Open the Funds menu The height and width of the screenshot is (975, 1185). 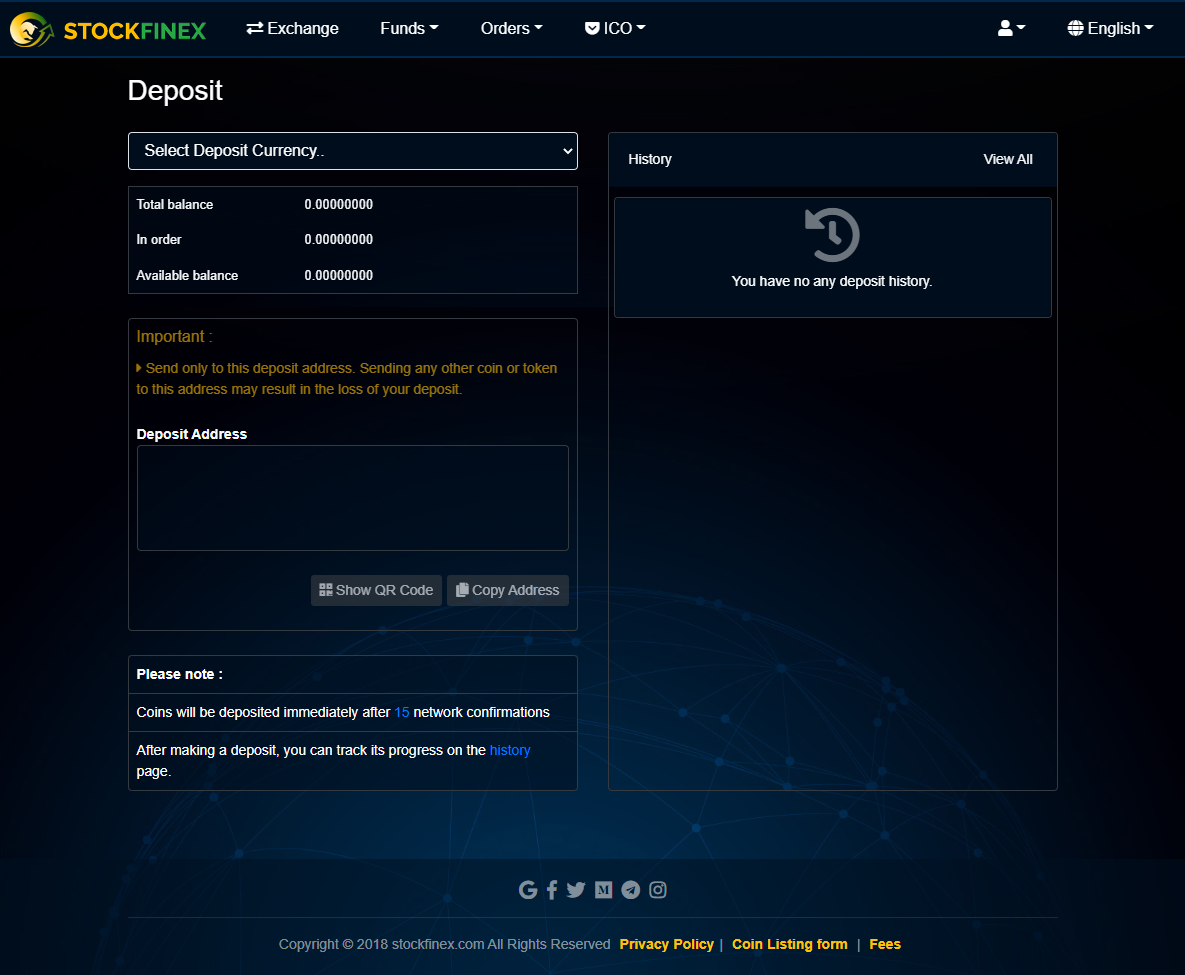pos(408,28)
